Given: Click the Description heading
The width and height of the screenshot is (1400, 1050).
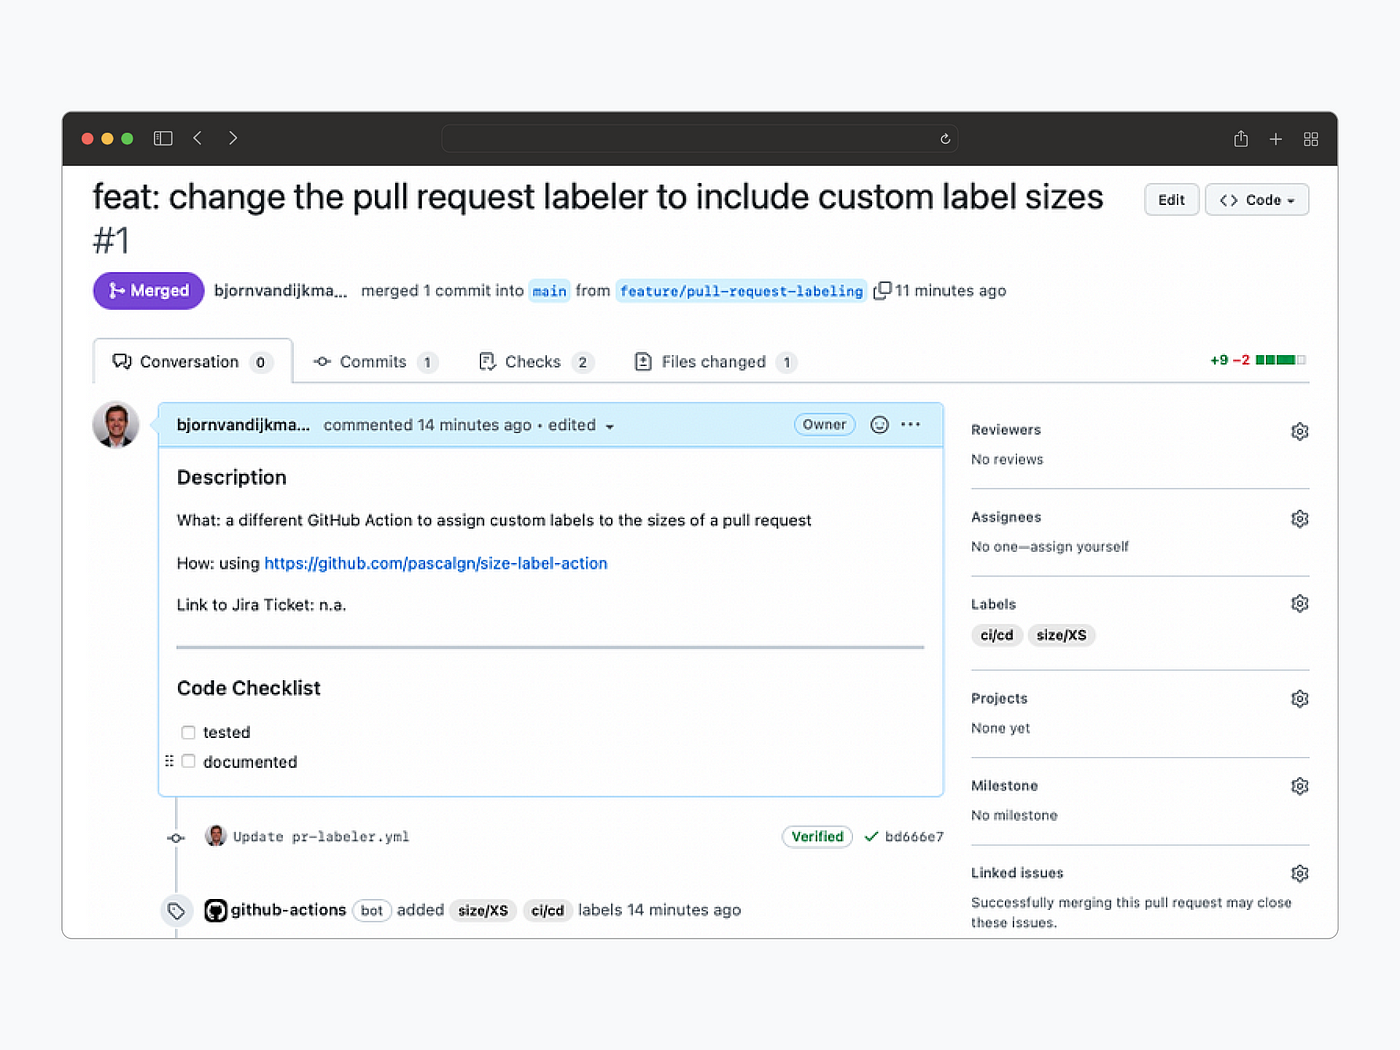Looking at the screenshot, I should (x=232, y=478).
